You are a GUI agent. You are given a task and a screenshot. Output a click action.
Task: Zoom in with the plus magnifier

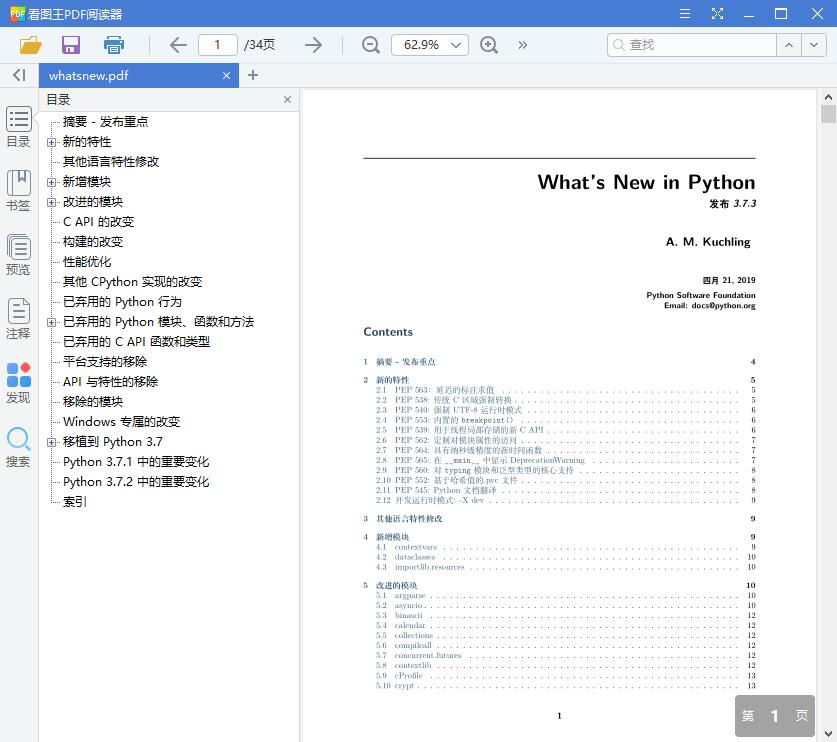pyautogui.click(x=488, y=45)
